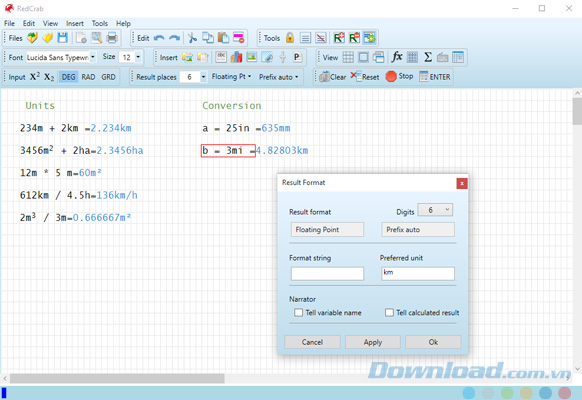
Task: Cut selection with the scissors icon
Action: pos(192,37)
